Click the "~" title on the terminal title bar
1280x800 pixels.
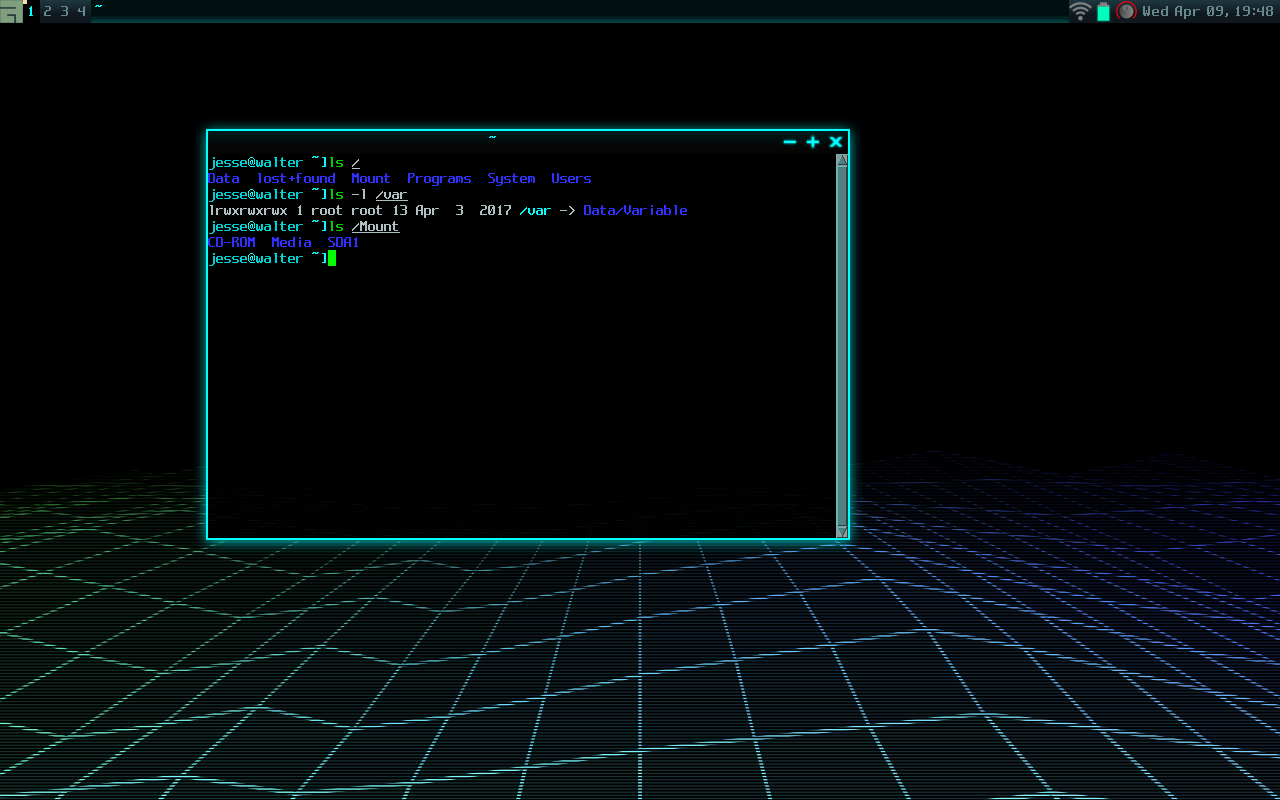[492, 138]
